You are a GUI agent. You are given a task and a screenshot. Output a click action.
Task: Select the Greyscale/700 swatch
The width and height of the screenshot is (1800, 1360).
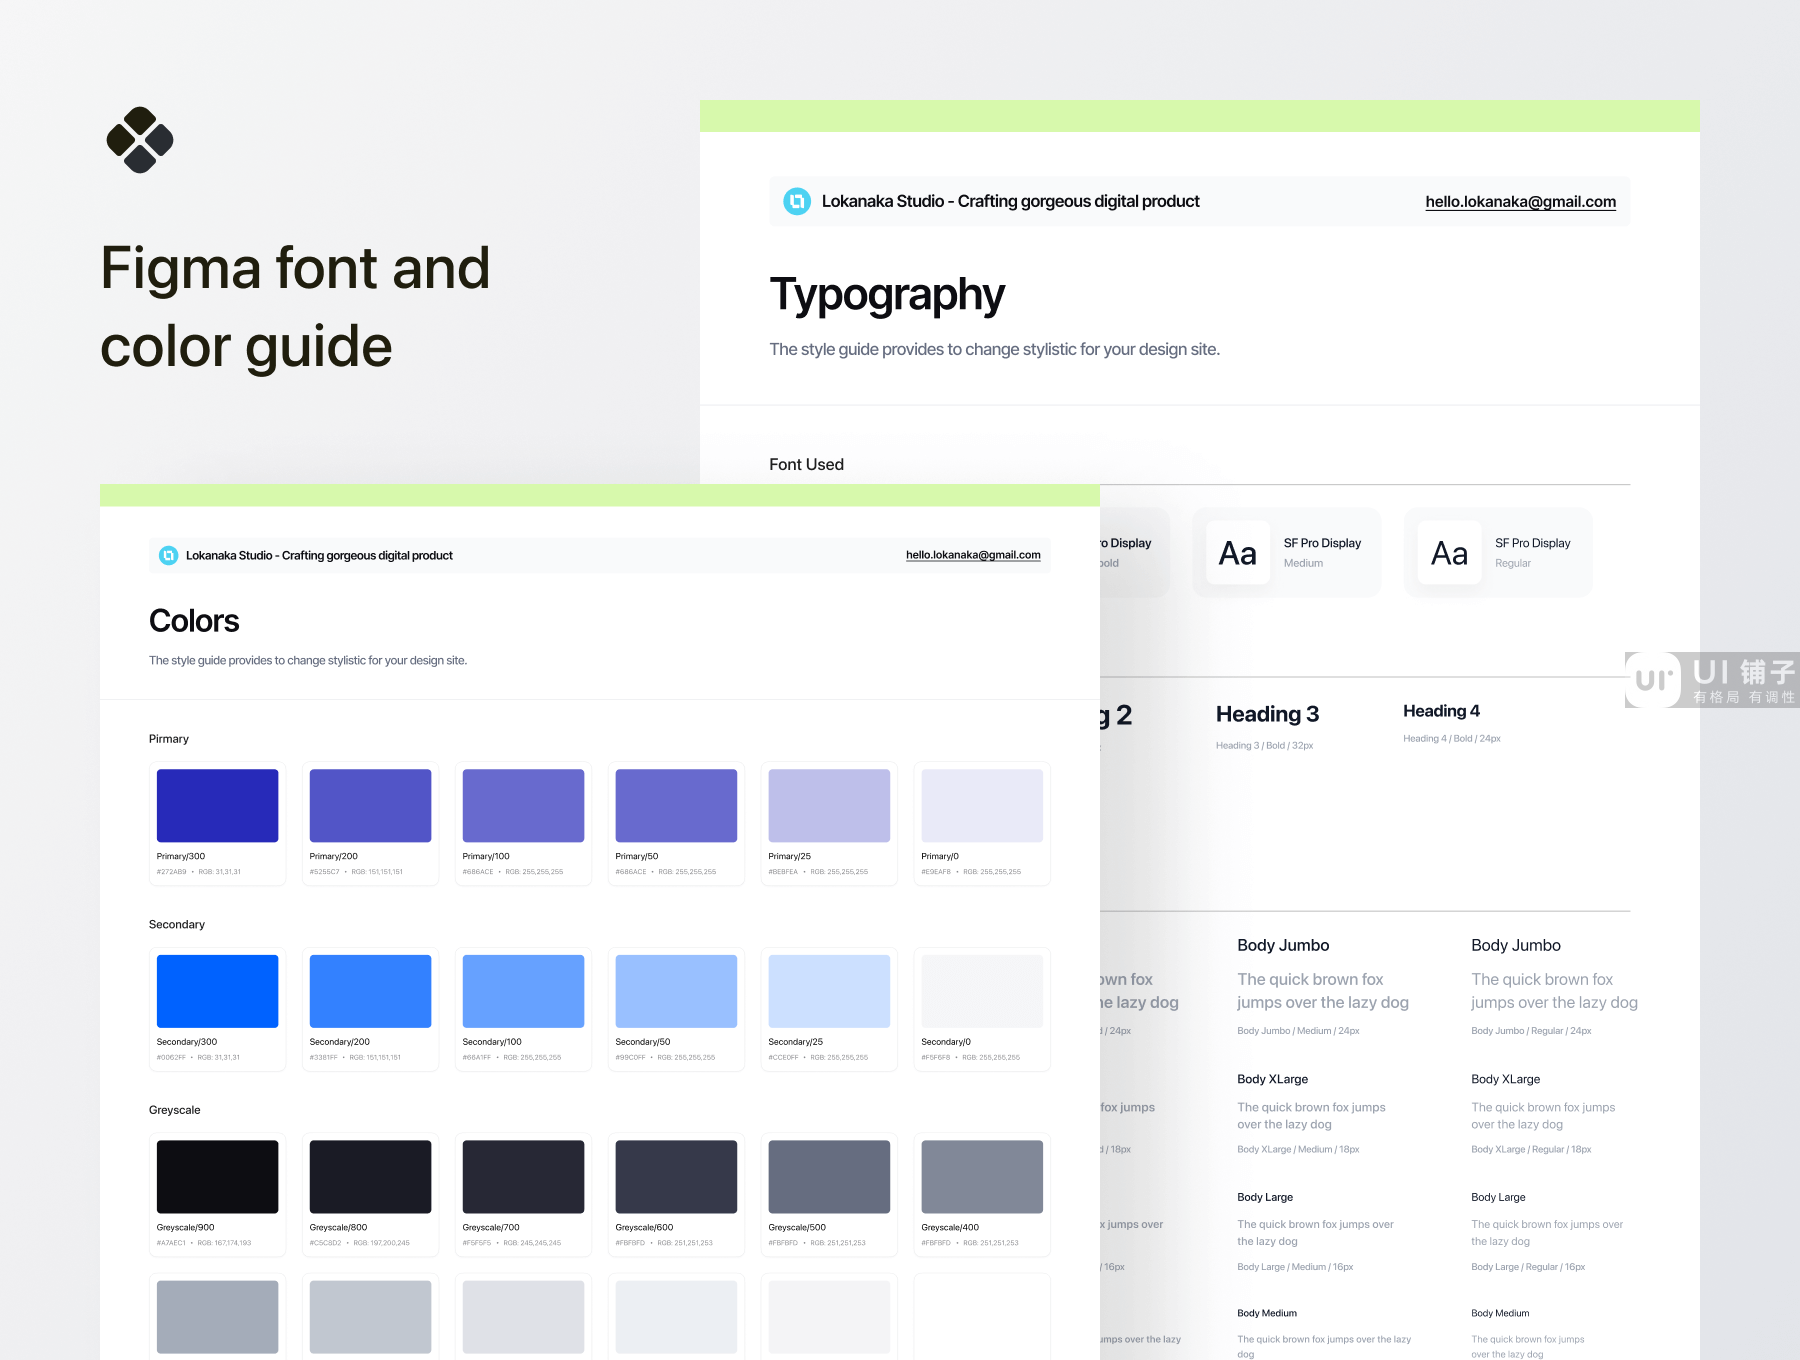(x=523, y=1176)
